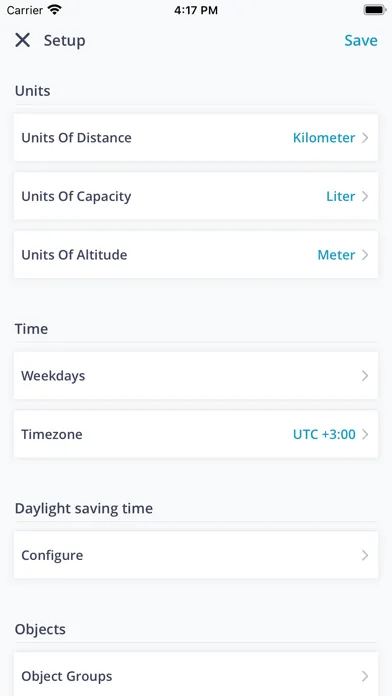Open Daylight saving time Configure row

tap(196, 555)
